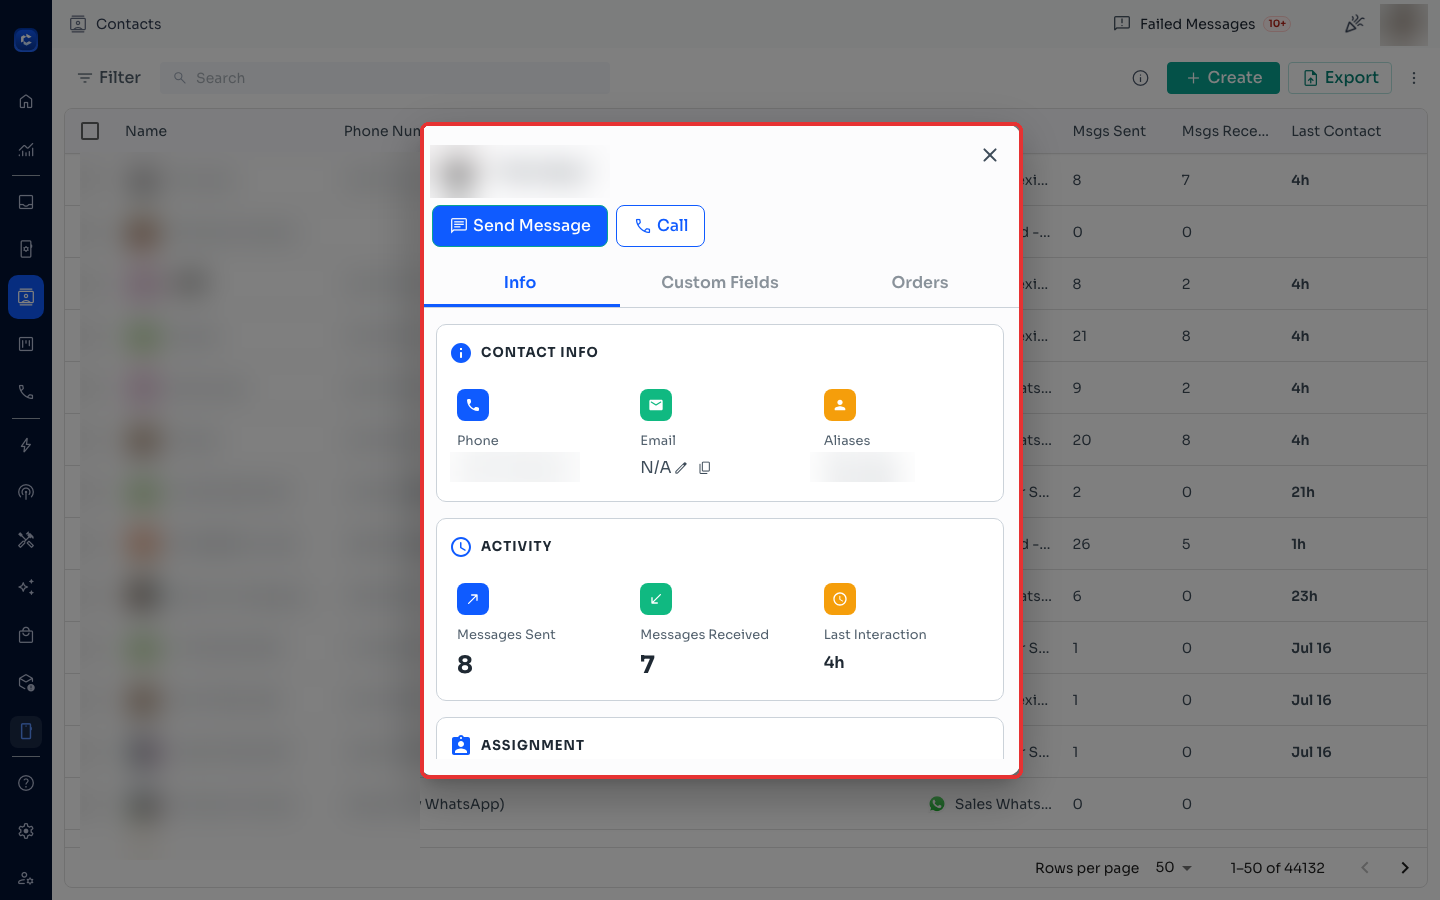
Task: Switch to the Info tab
Action: pyautogui.click(x=520, y=283)
